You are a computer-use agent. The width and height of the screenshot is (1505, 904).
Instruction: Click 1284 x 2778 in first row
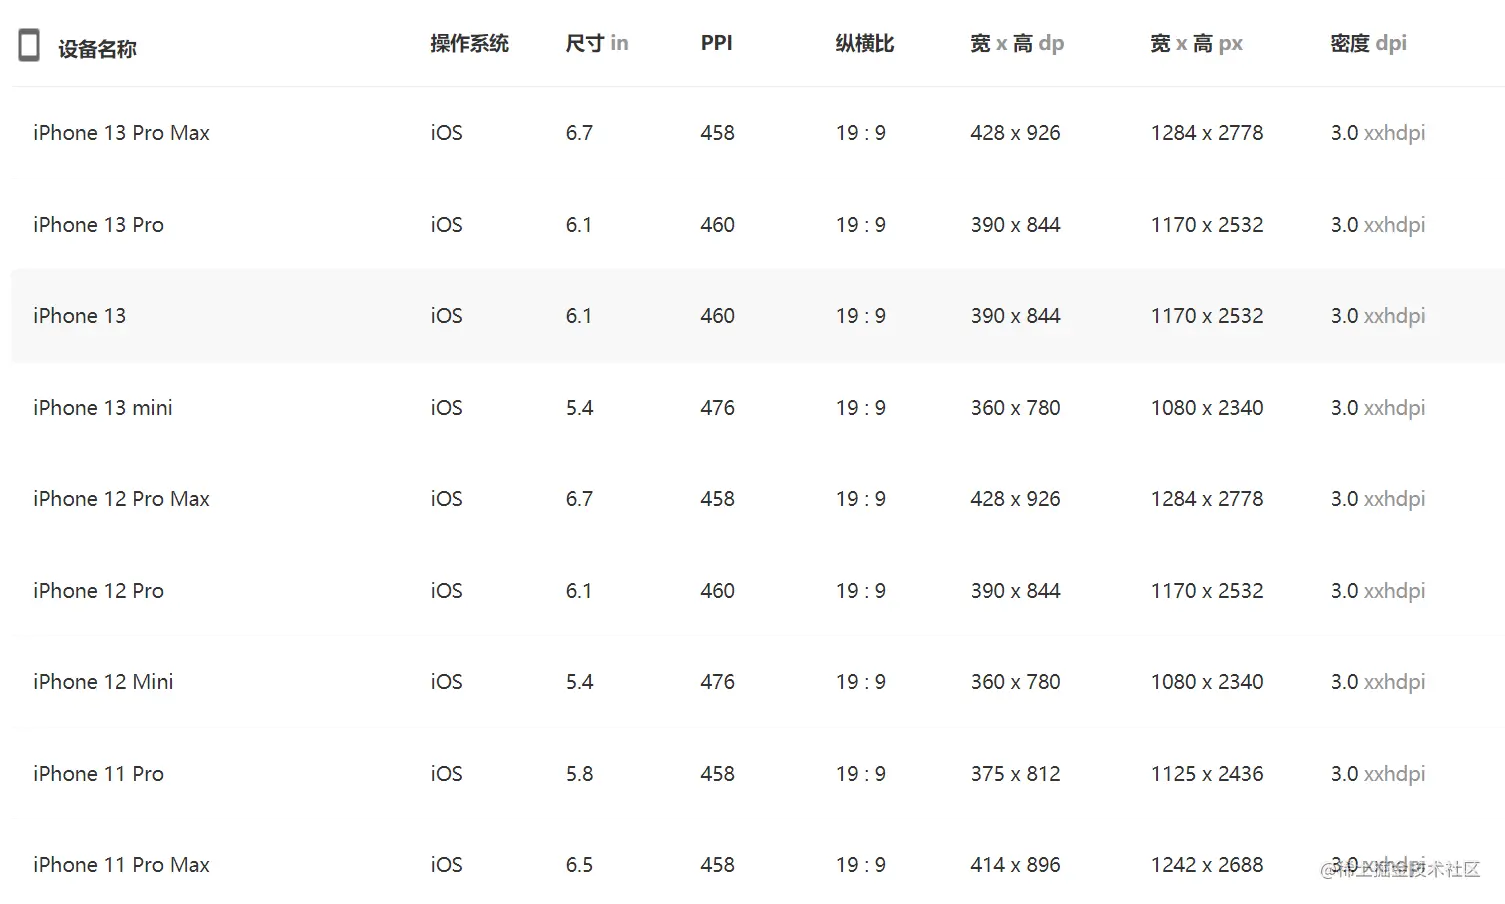pos(1207,133)
